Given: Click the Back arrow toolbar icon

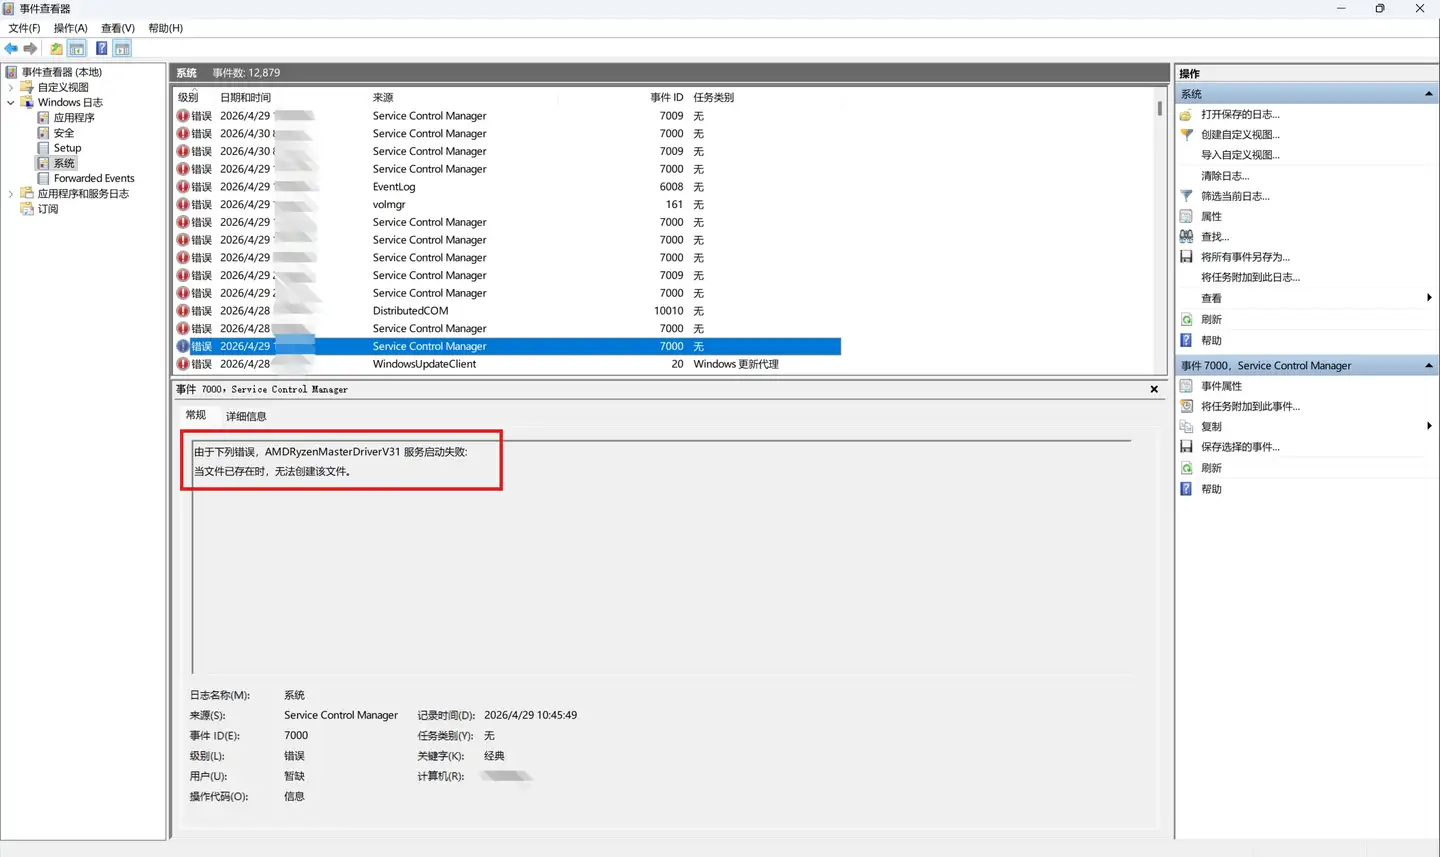Looking at the screenshot, I should coord(11,48).
